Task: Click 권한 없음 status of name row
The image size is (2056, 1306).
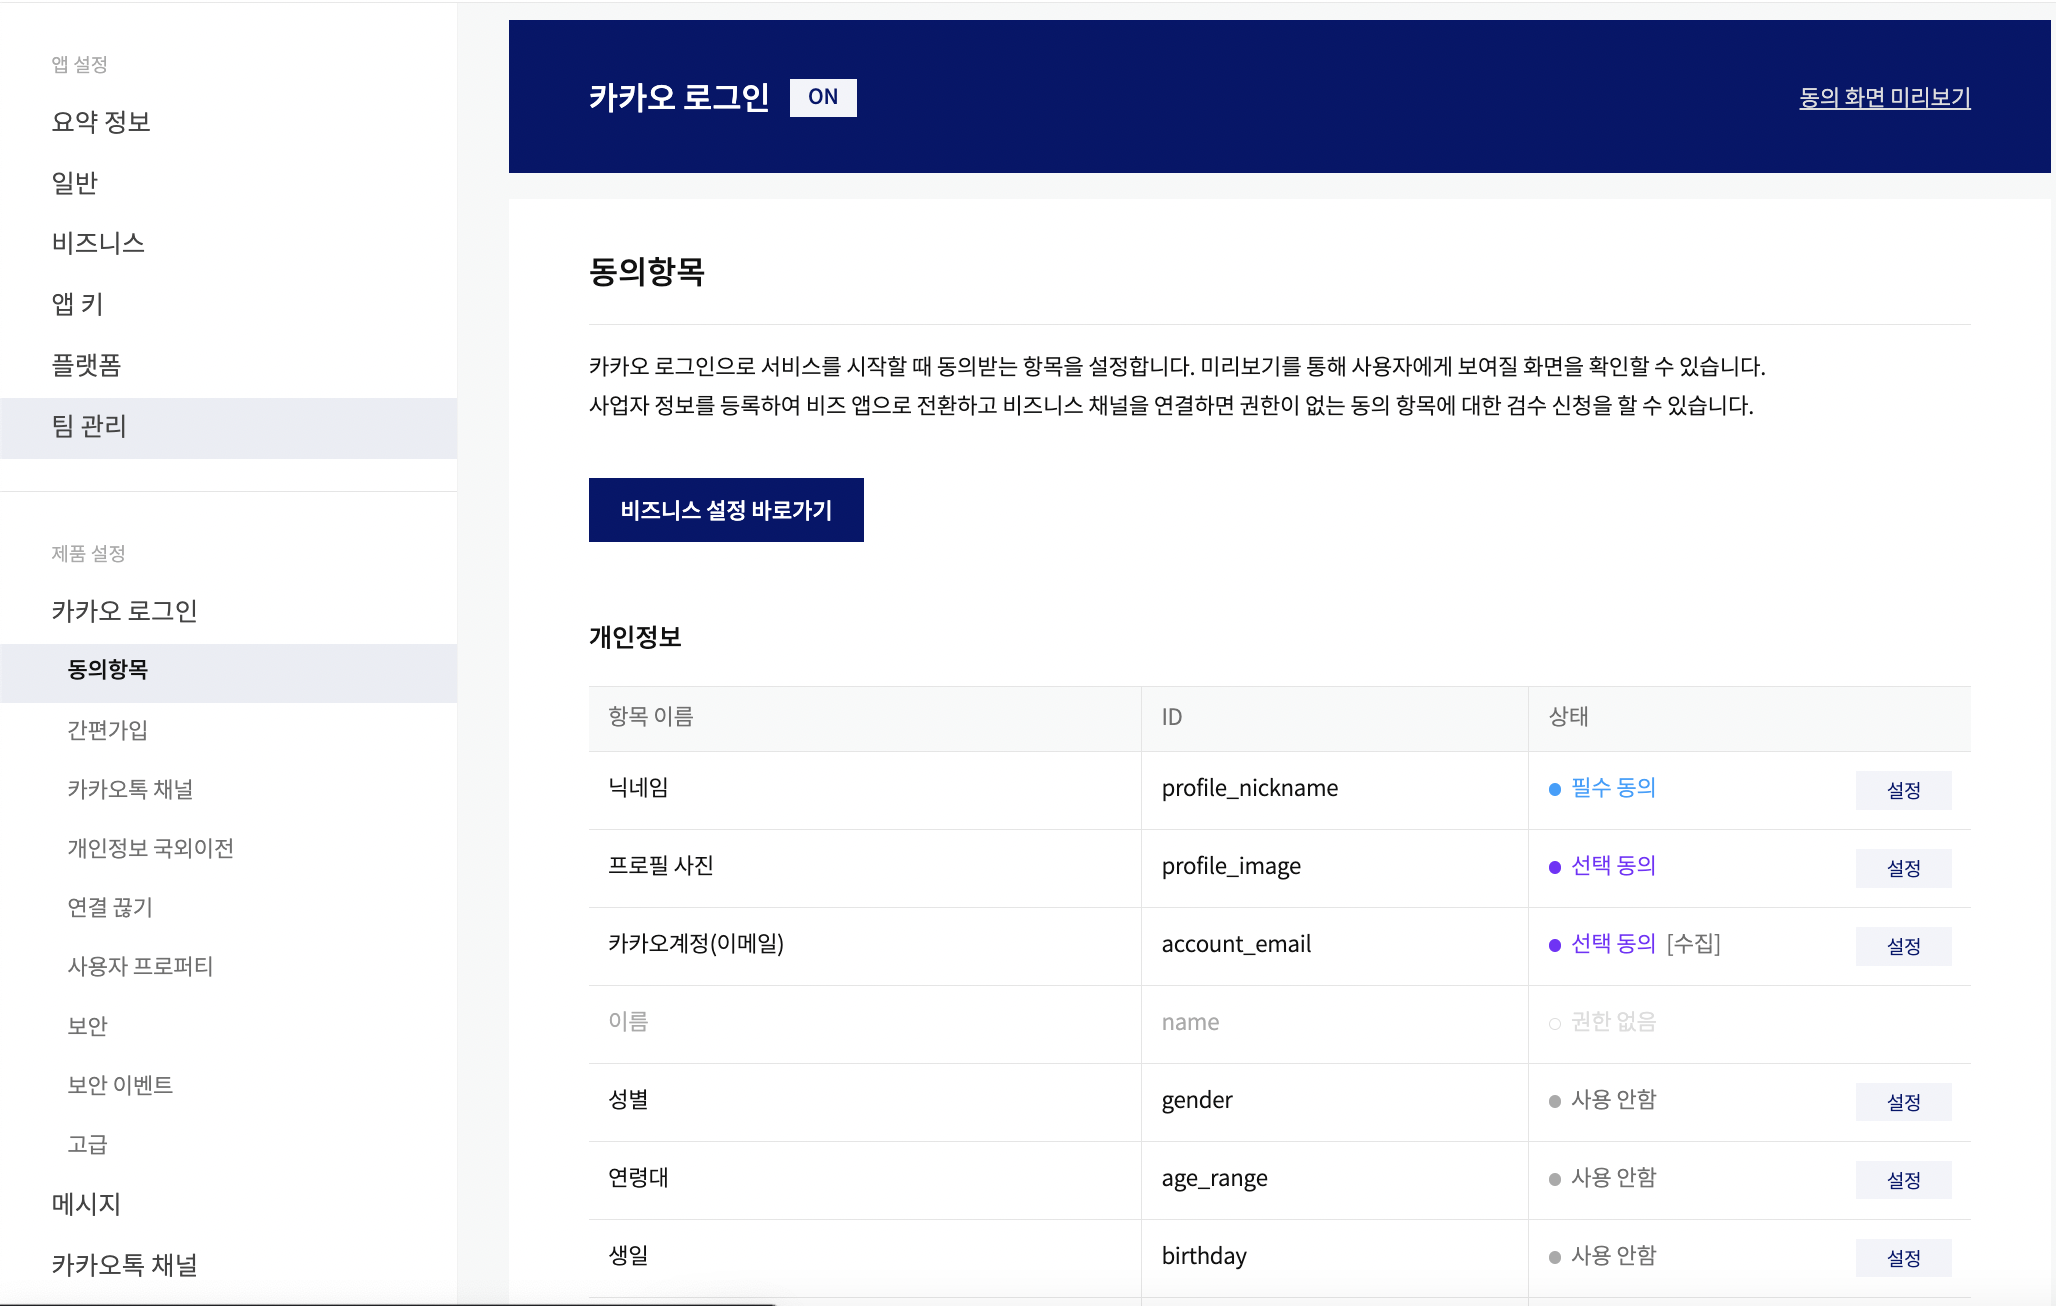Action: pos(1603,1022)
